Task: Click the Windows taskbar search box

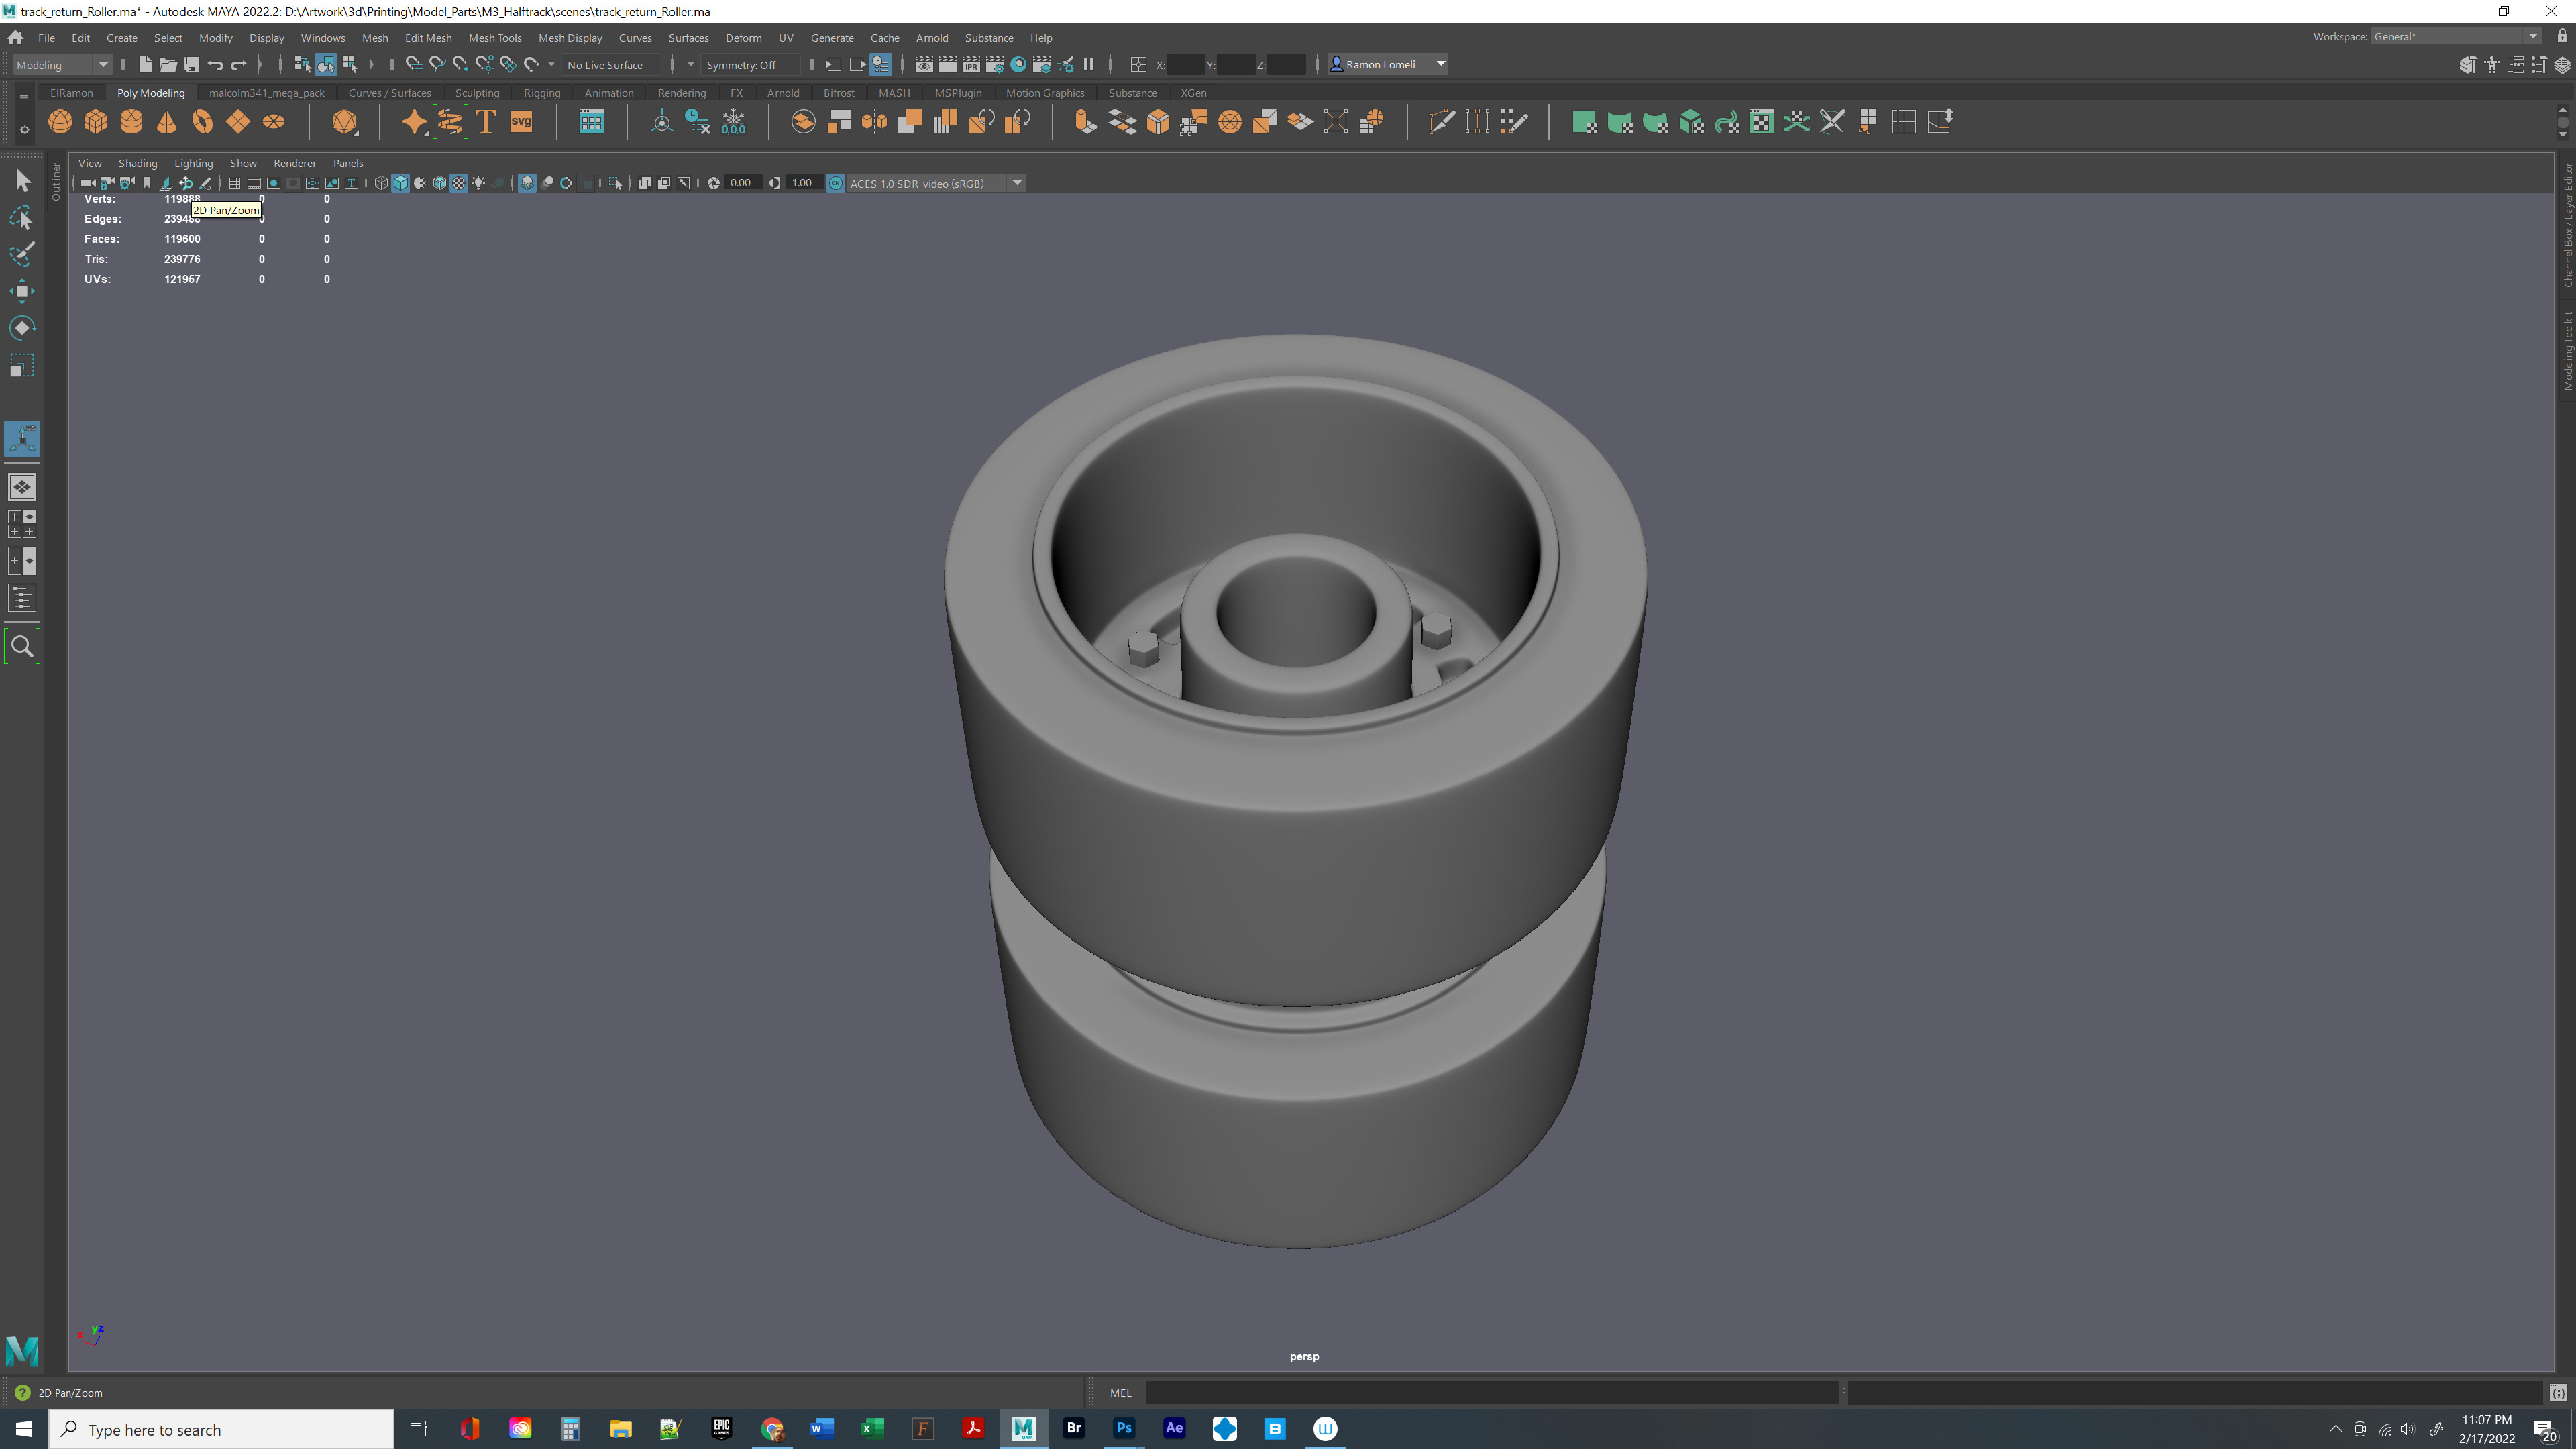Action: coord(222,1429)
